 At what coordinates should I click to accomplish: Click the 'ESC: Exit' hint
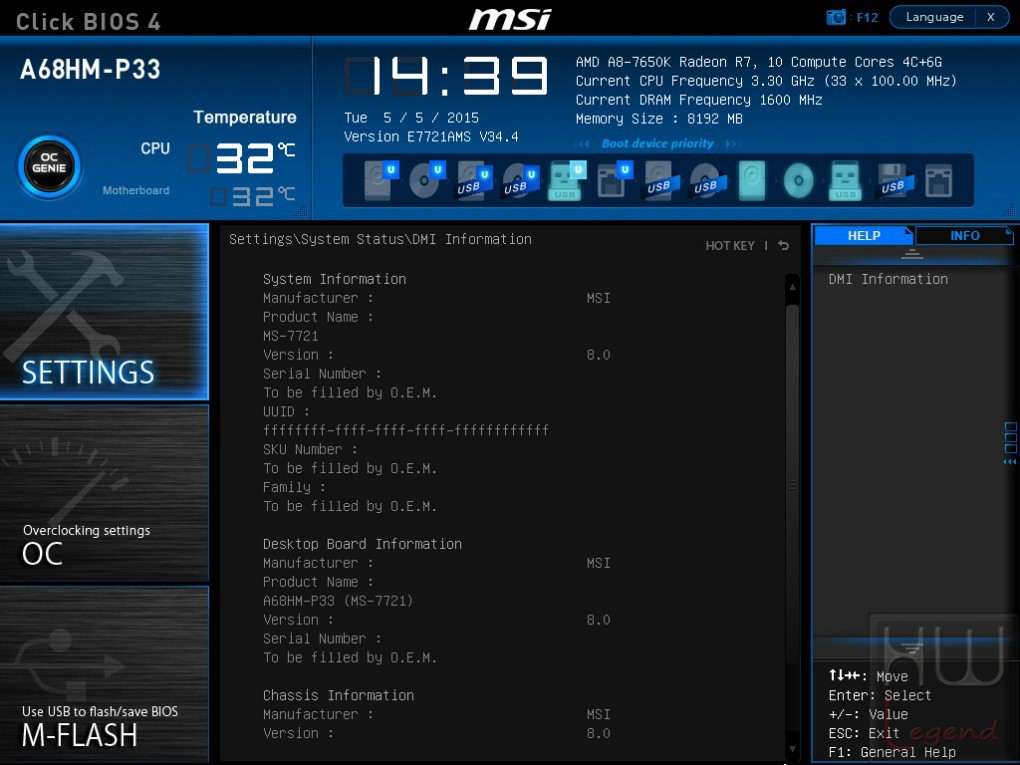coord(864,733)
